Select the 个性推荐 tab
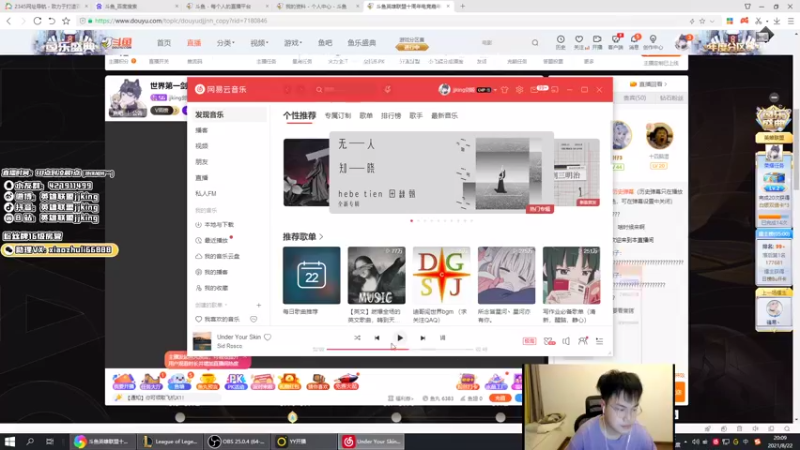Viewport: 800px width, 450px height. click(x=299, y=116)
